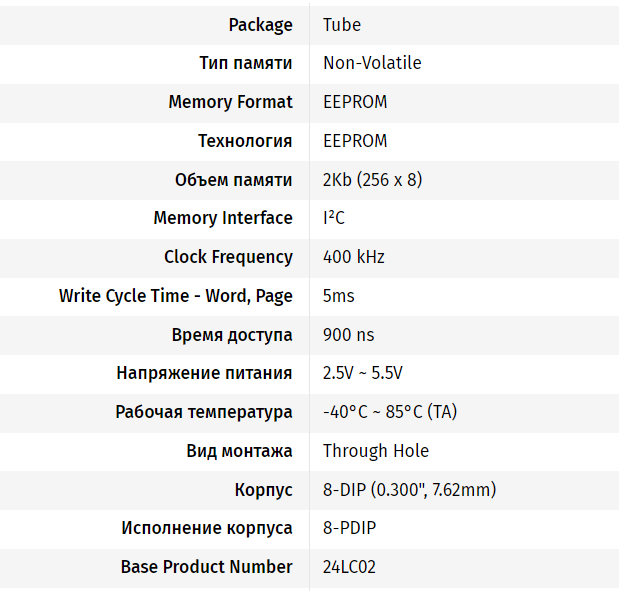Click the Write Cycle Time label
The image size is (619, 600).
[x=176, y=296]
